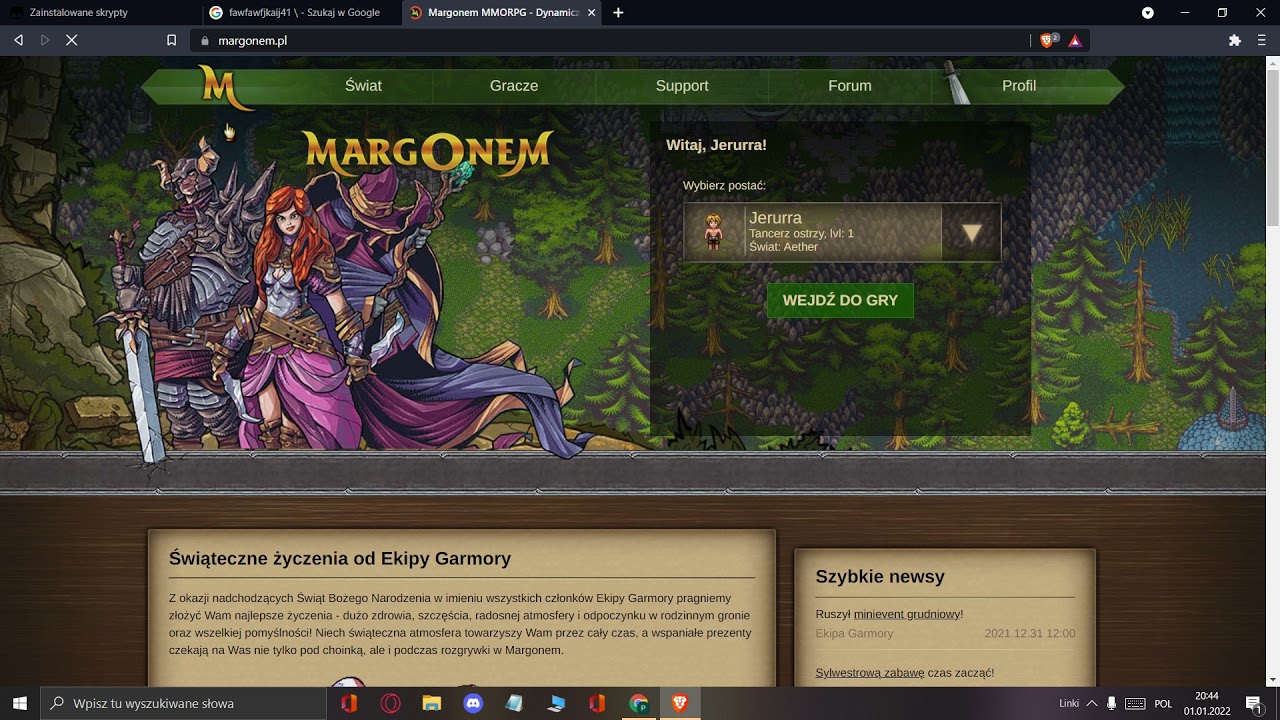
Task: Click the Witaj, Jerurra! greeting
Action: pyautogui.click(x=716, y=145)
